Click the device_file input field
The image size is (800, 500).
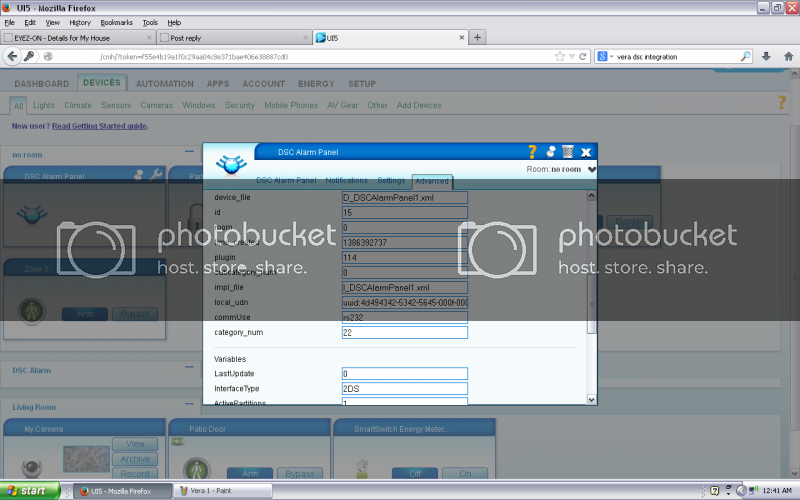pyautogui.click(x=405, y=197)
